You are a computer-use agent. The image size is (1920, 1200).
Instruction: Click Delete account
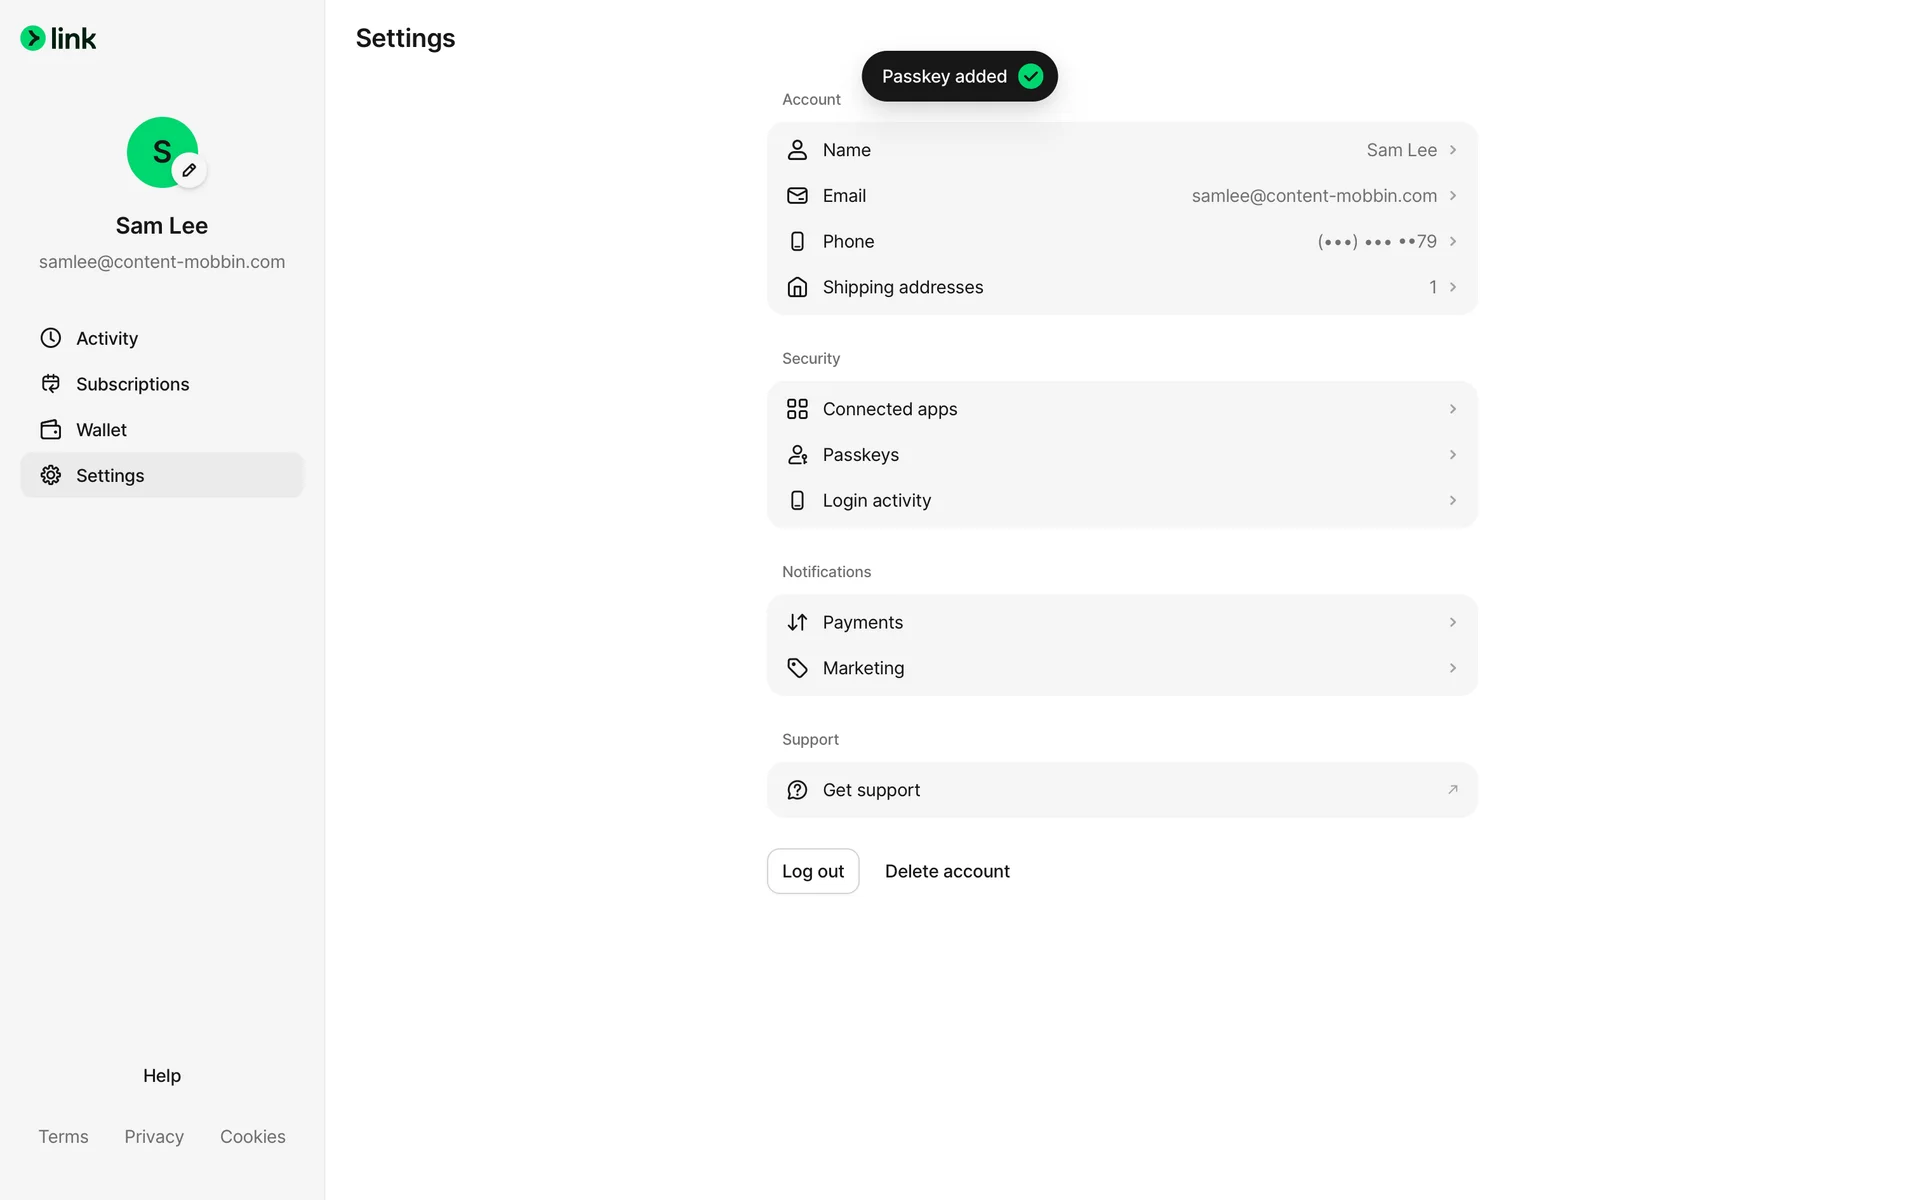[x=947, y=871]
